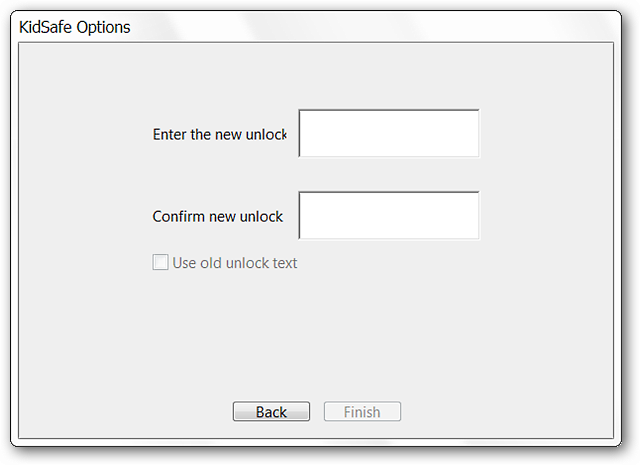The width and height of the screenshot is (640, 465).
Task: Click the 'Enter the new unlock' label
Action: pyautogui.click(x=220, y=134)
